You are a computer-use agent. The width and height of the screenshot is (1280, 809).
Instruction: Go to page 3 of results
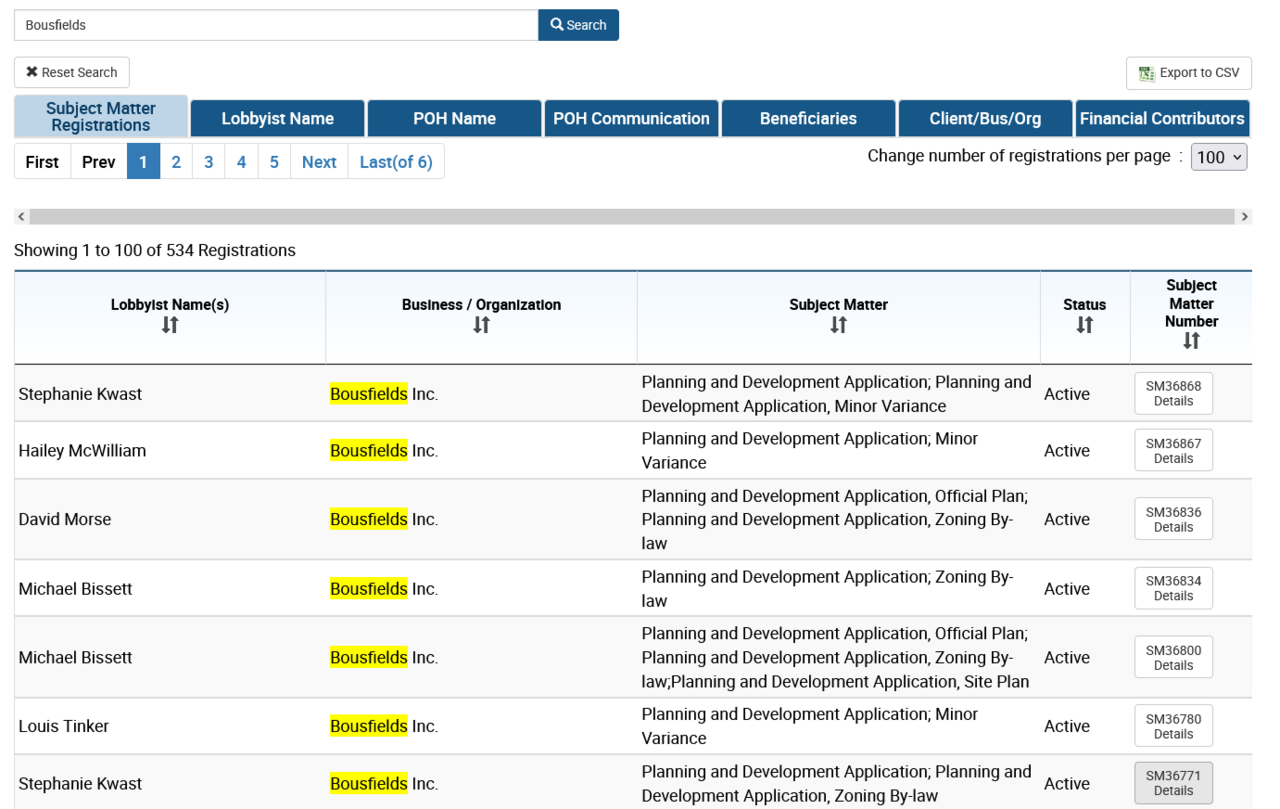tap(208, 162)
